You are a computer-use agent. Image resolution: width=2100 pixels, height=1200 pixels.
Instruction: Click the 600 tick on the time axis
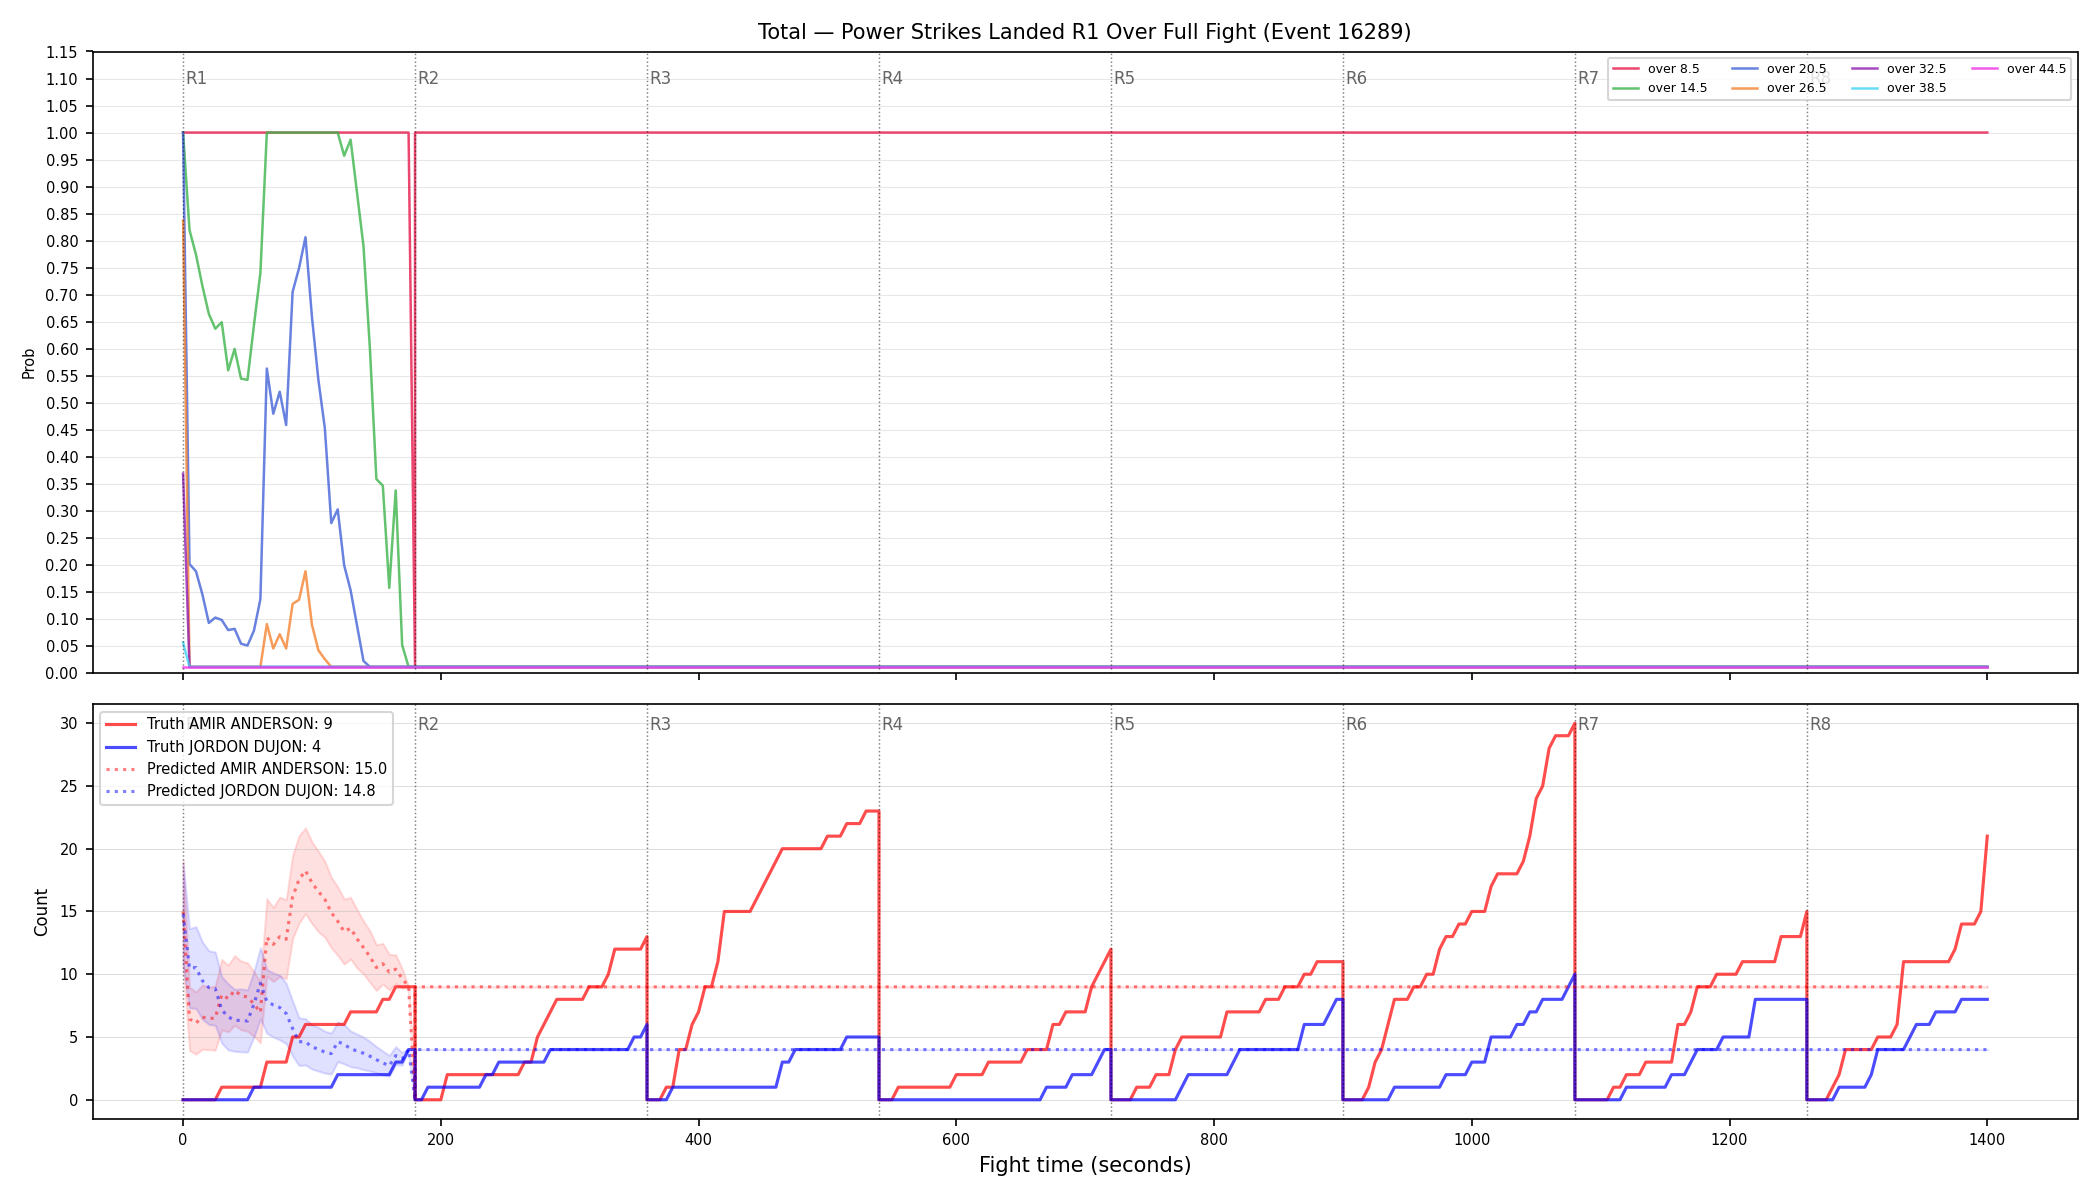956,1139
